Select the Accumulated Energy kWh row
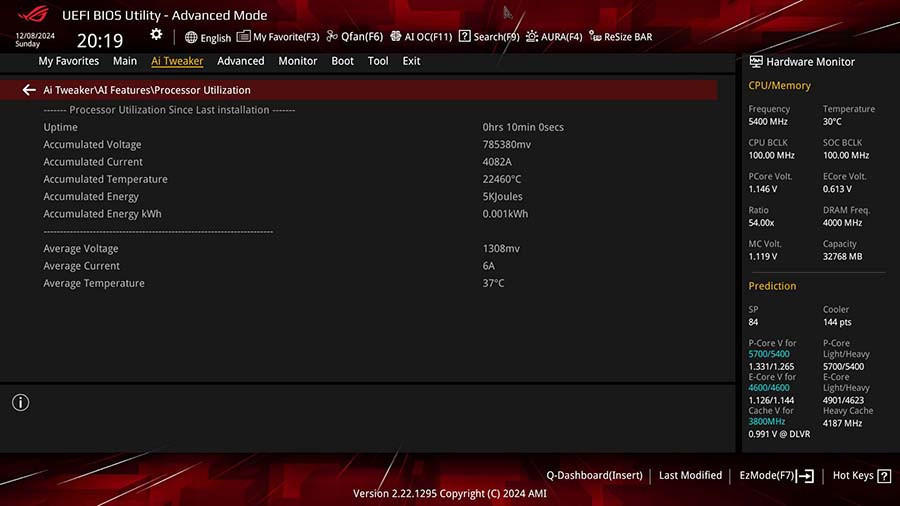900x506 pixels. point(359,214)
